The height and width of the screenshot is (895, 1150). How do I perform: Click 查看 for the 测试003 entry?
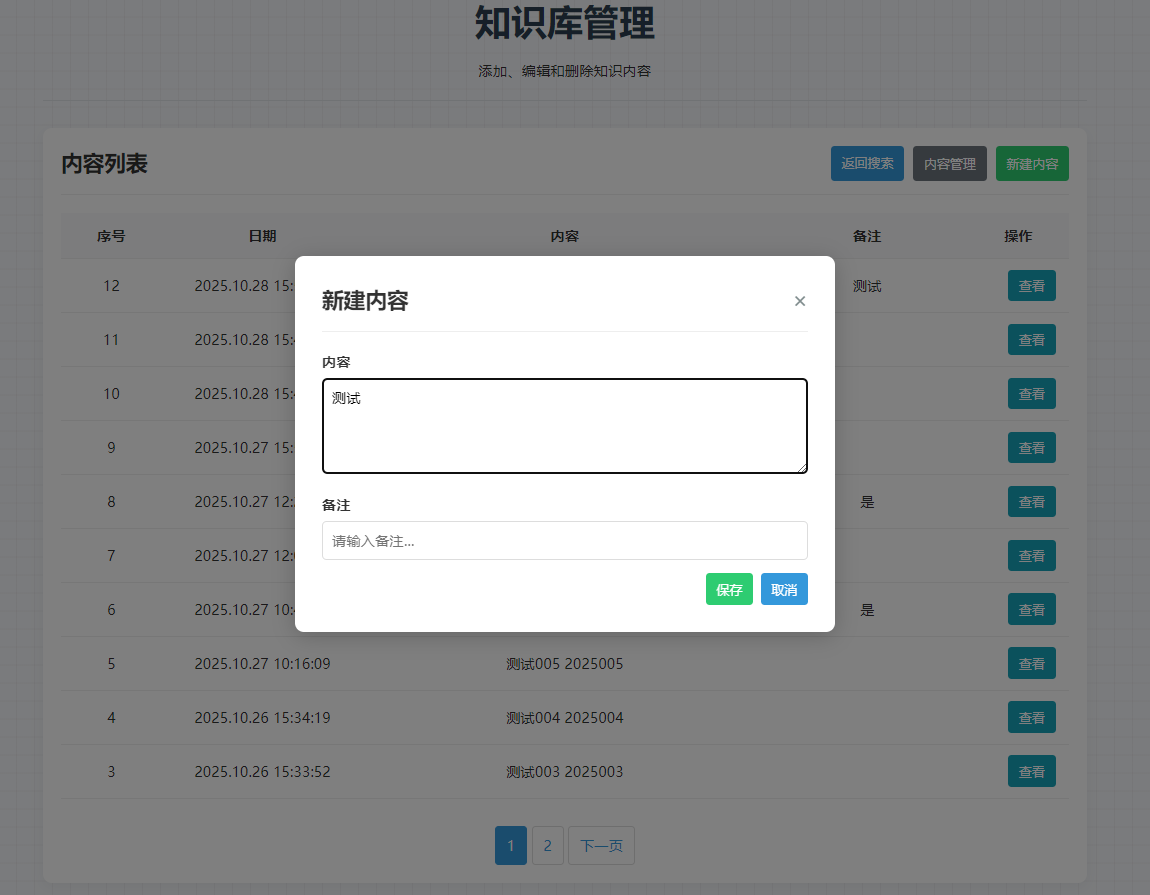pos(1031,772)
